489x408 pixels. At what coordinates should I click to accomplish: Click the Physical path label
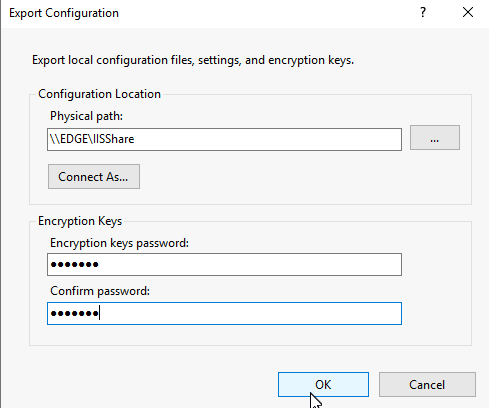pos(86,116)
